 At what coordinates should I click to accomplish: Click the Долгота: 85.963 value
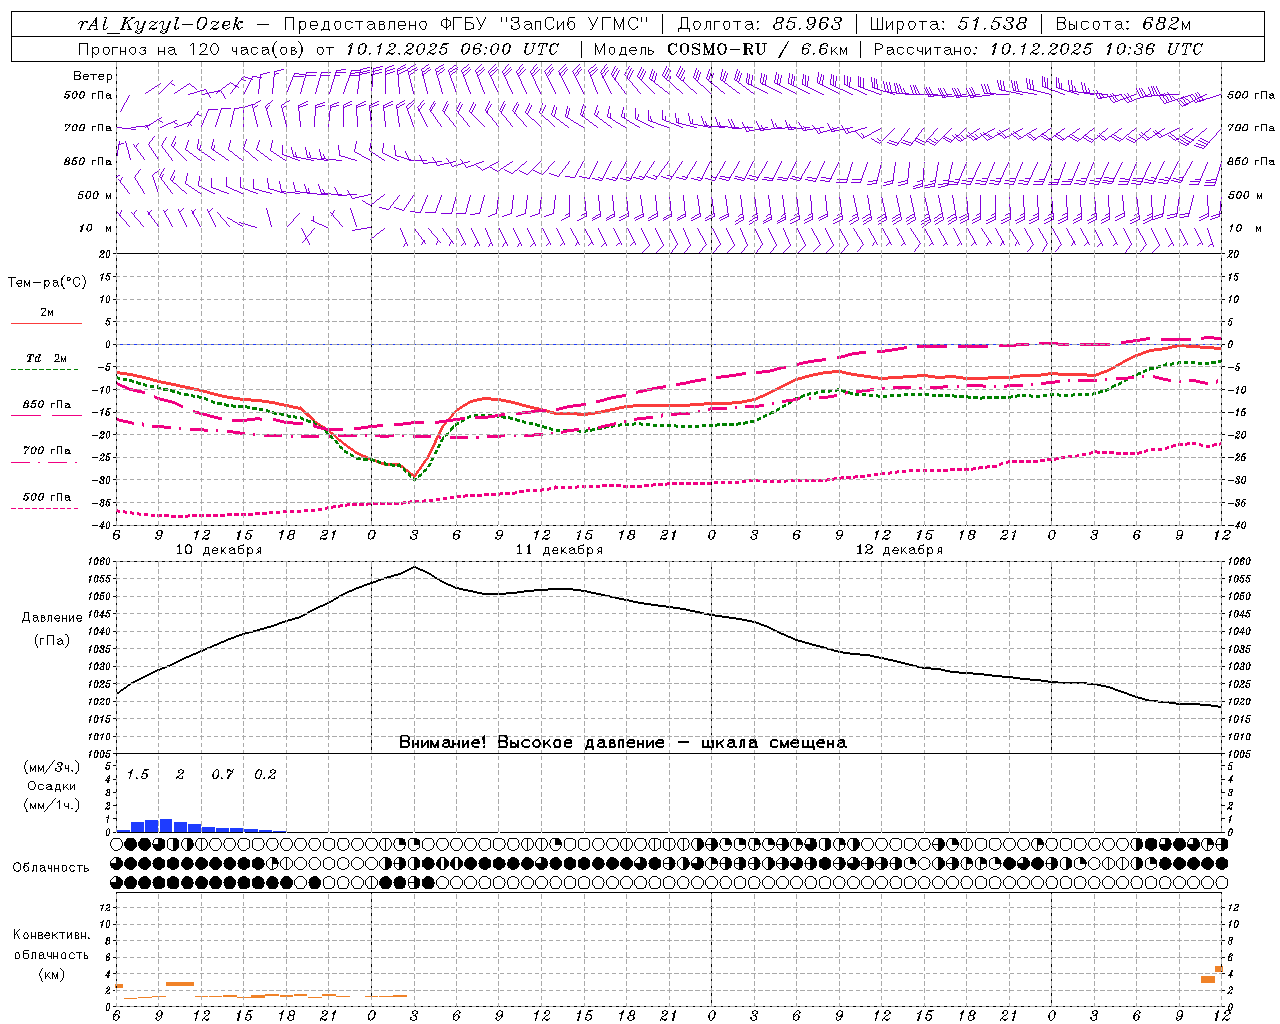760,25
